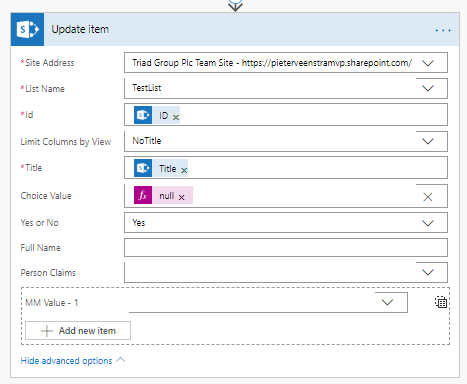Click the MM Value - 1 label
467x384 pixels.
tap(52, 303)
